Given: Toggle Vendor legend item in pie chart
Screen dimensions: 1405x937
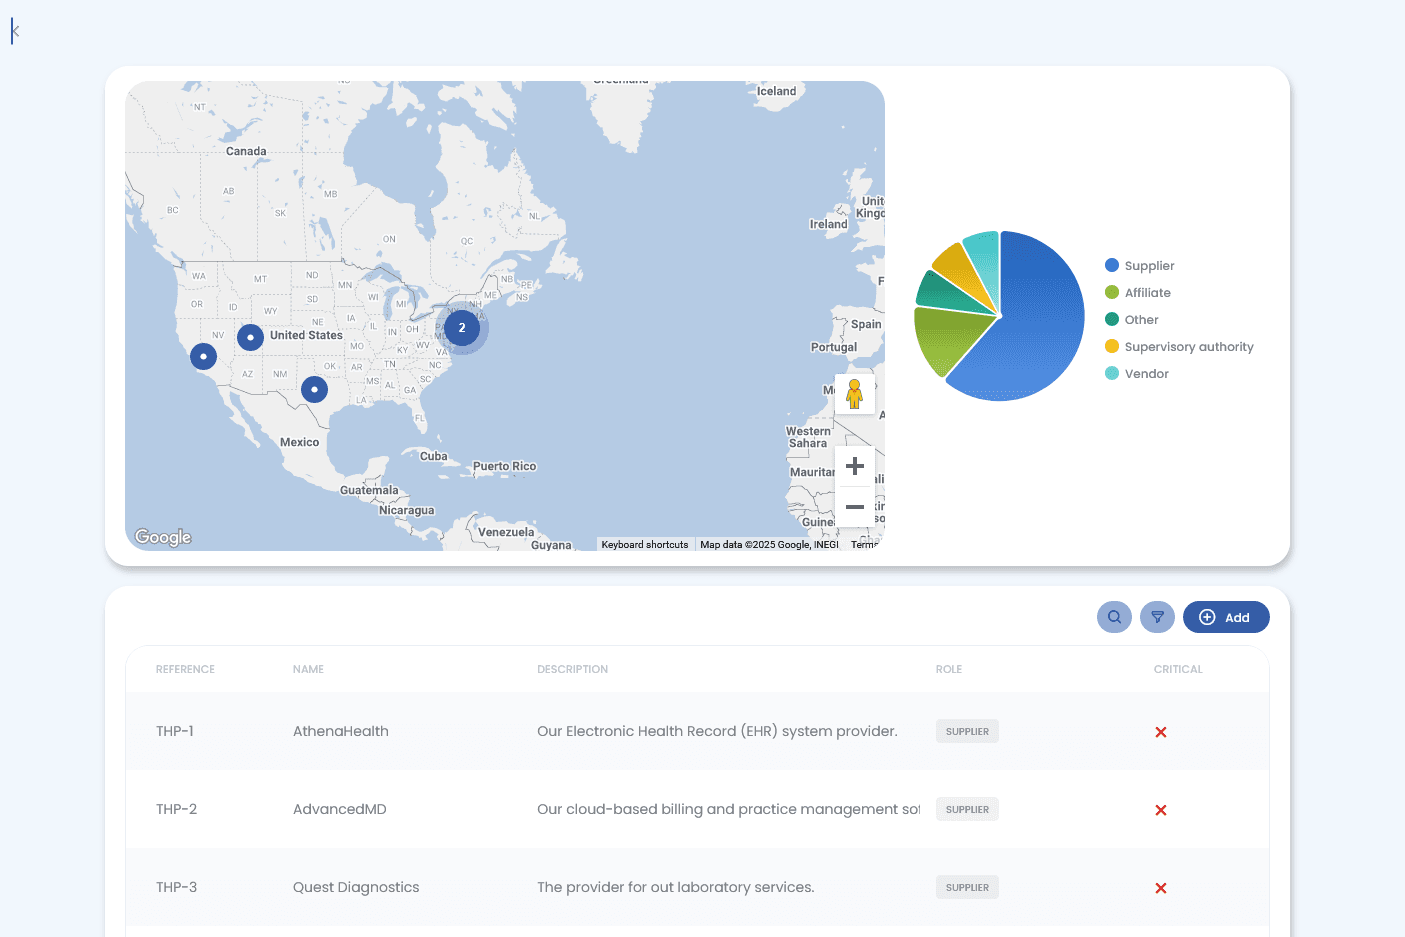Looking at the screenshot, I should (x=1146, y=374).
